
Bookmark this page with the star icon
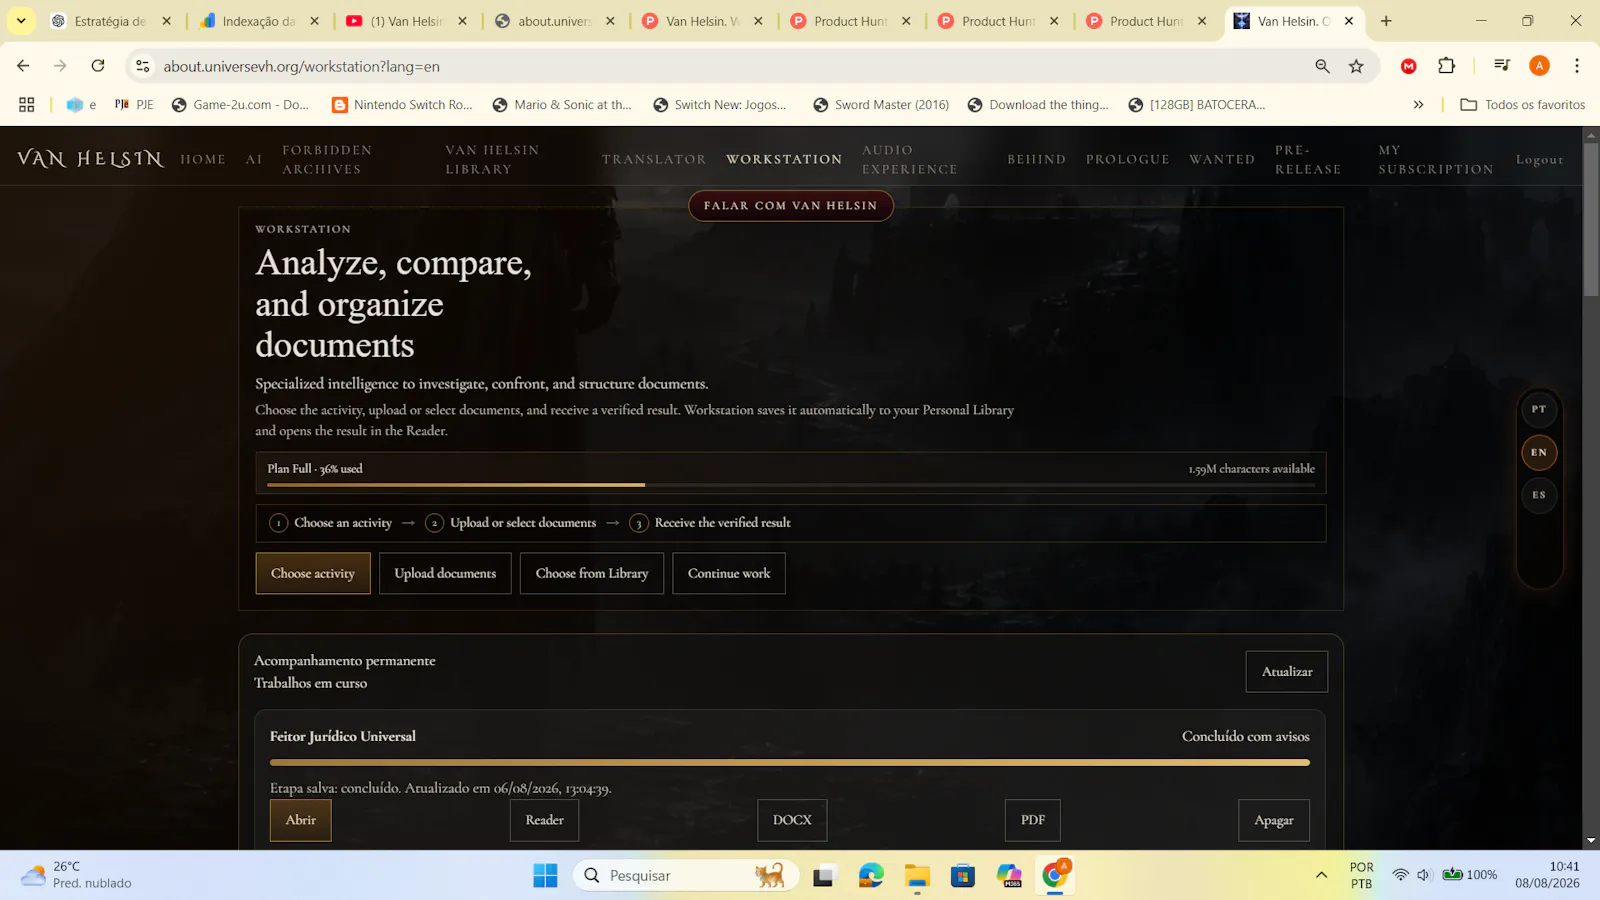coord(1356,66)
